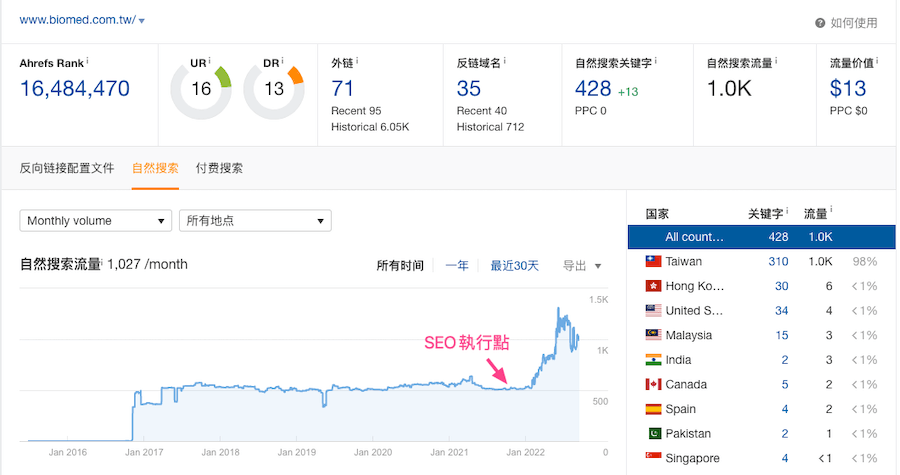900x475 pixels.
Task: Click the Malaysia flag icon
Action: click(653, 335)
